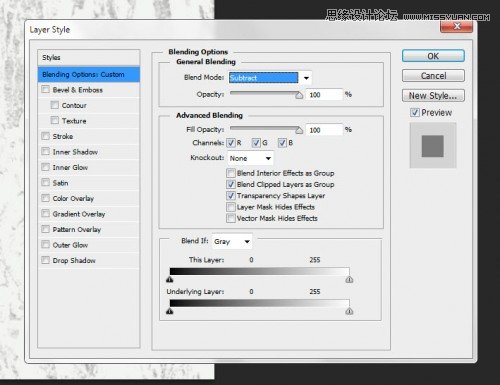Viewport: 500px width, 385px height.
Task: Click the Fill Opacity value field
Action: click(324, 130)
